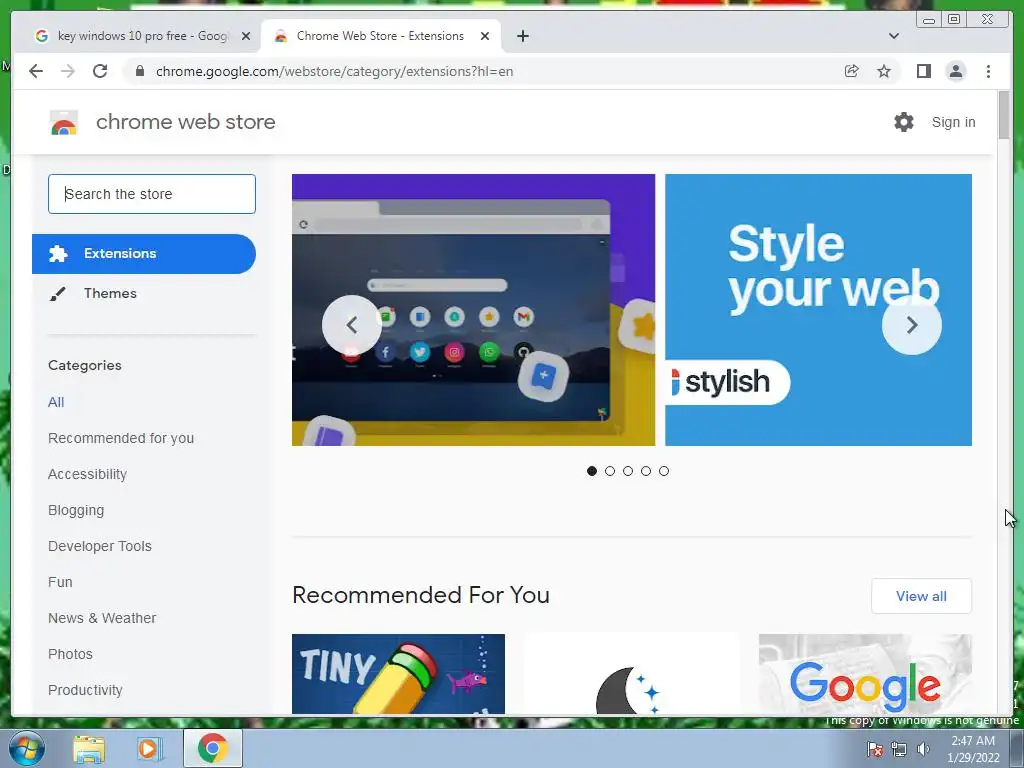Open the Tiny pencil extension card
Screen dimensions: 1024x768
[398, 674]
